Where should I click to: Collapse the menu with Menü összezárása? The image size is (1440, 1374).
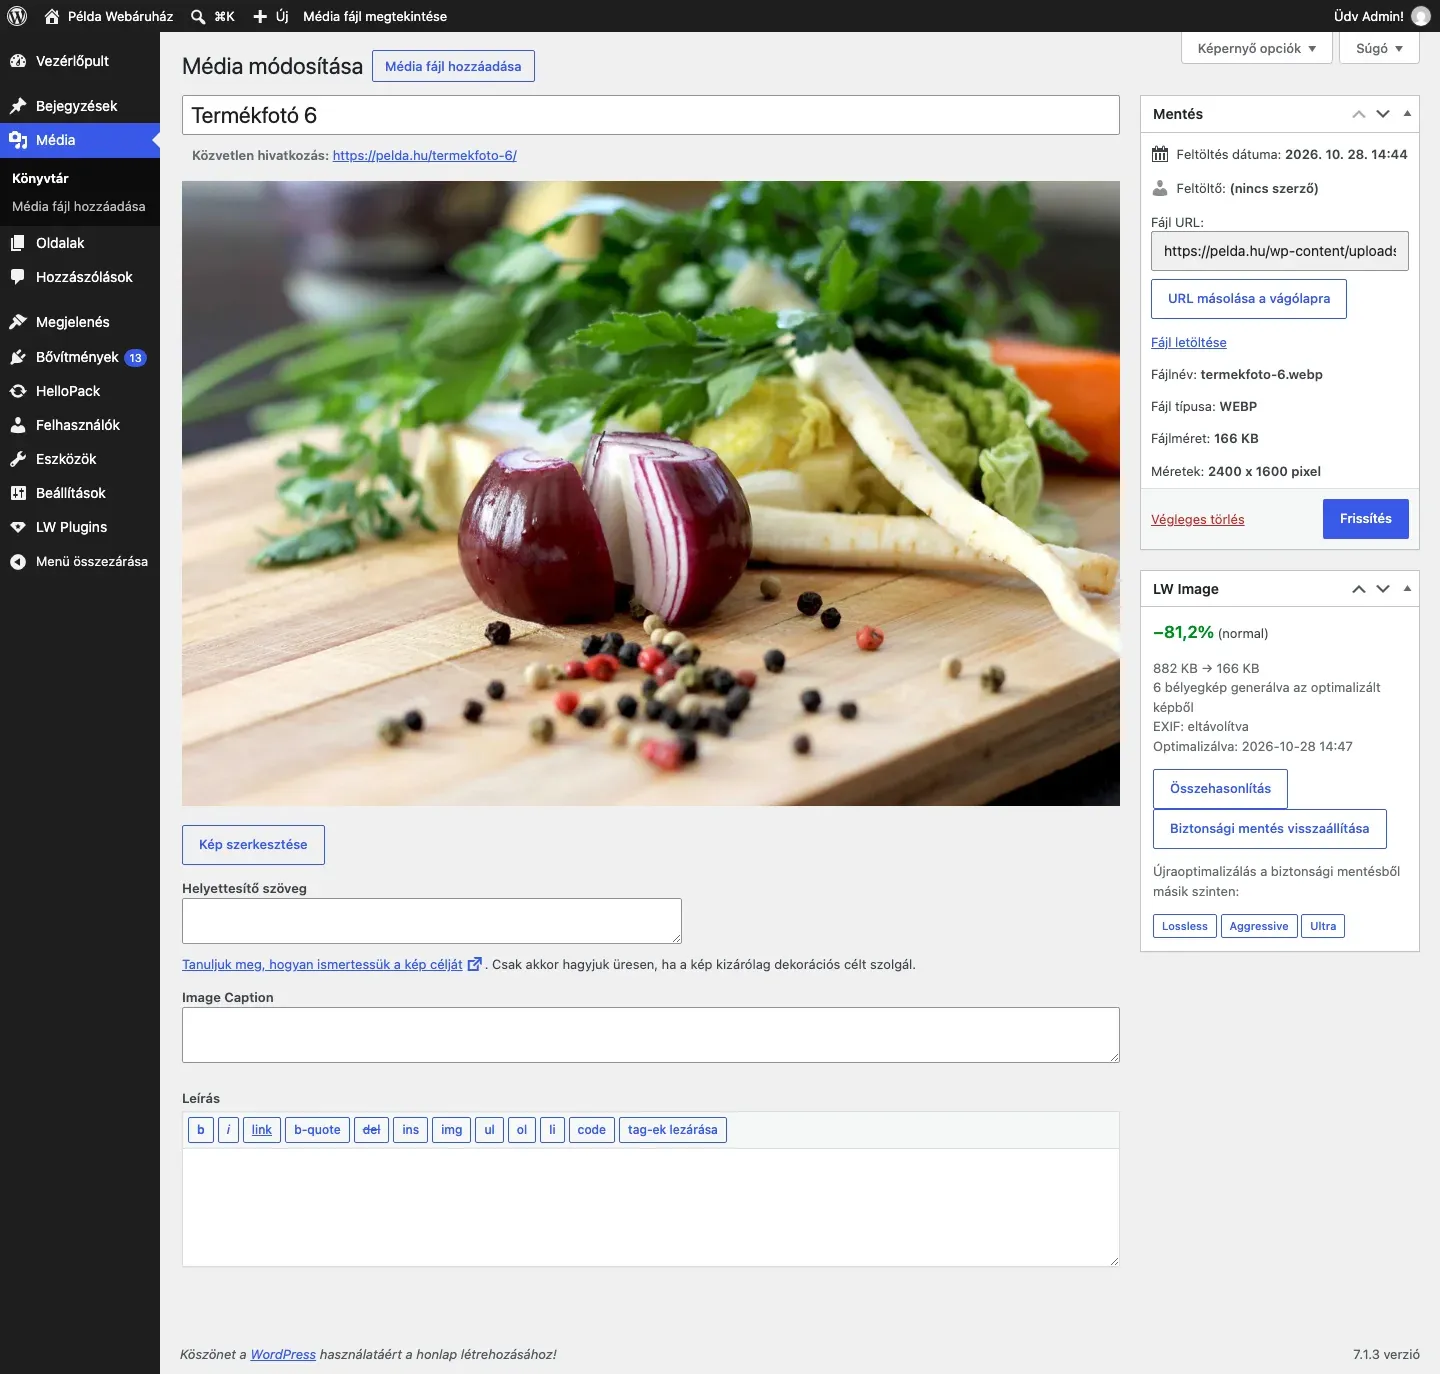[80, 562]
